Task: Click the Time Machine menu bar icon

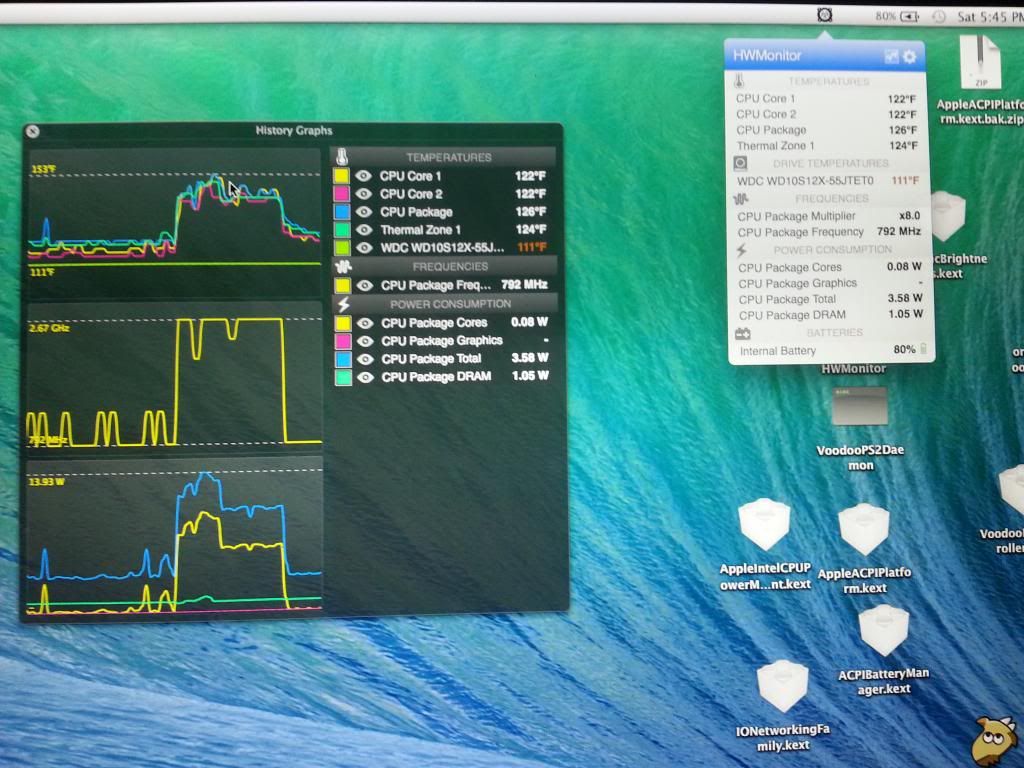Action: pyautogui.click(x=938, y=17)
